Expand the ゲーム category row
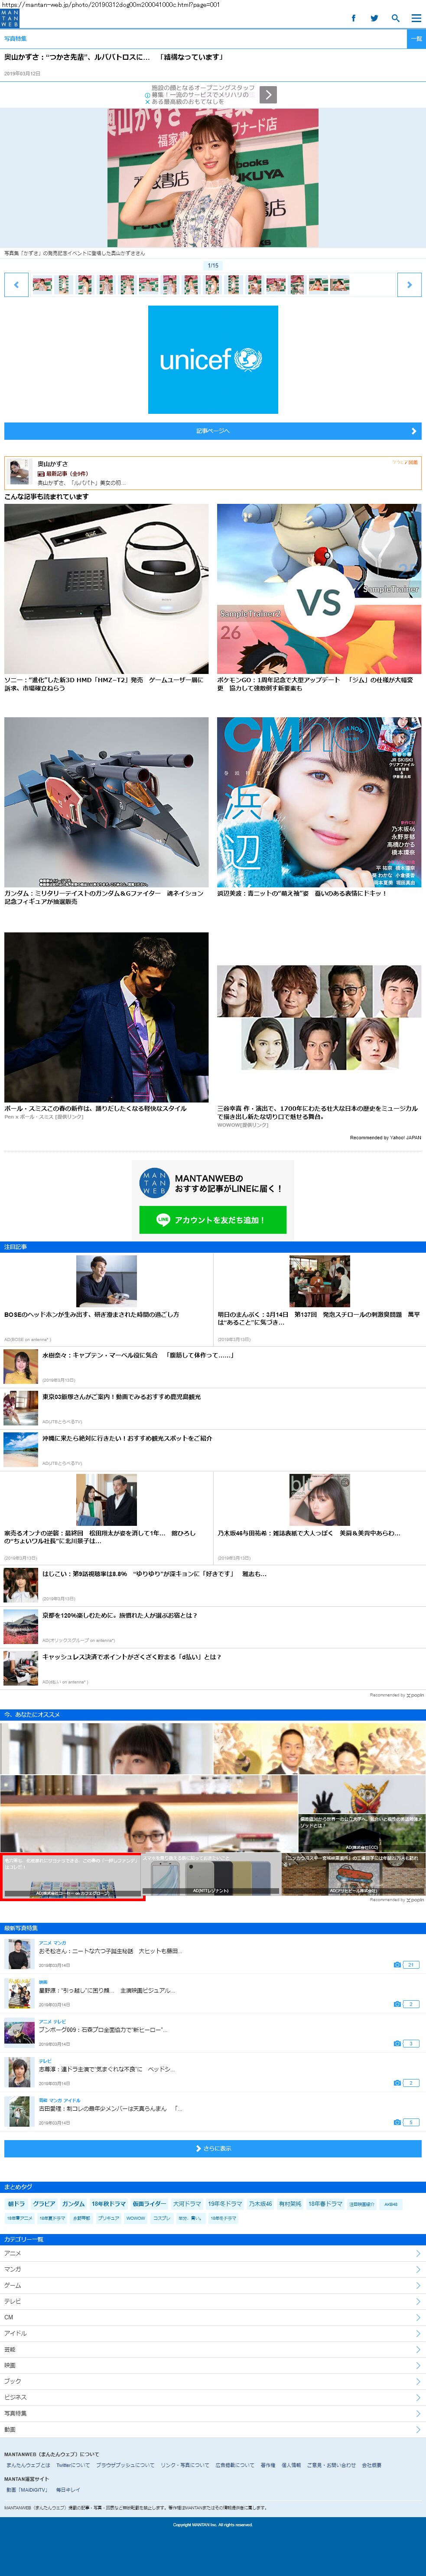 coord(213,2286)
